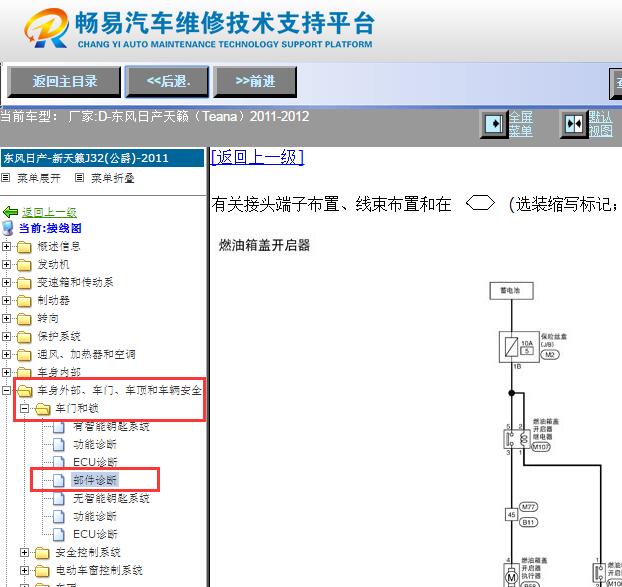This screenshot has height=587, width=622.
Task: Click the 无智能钥匙系统 document icon
Action: pyautogui.click(x=59, y=498)
